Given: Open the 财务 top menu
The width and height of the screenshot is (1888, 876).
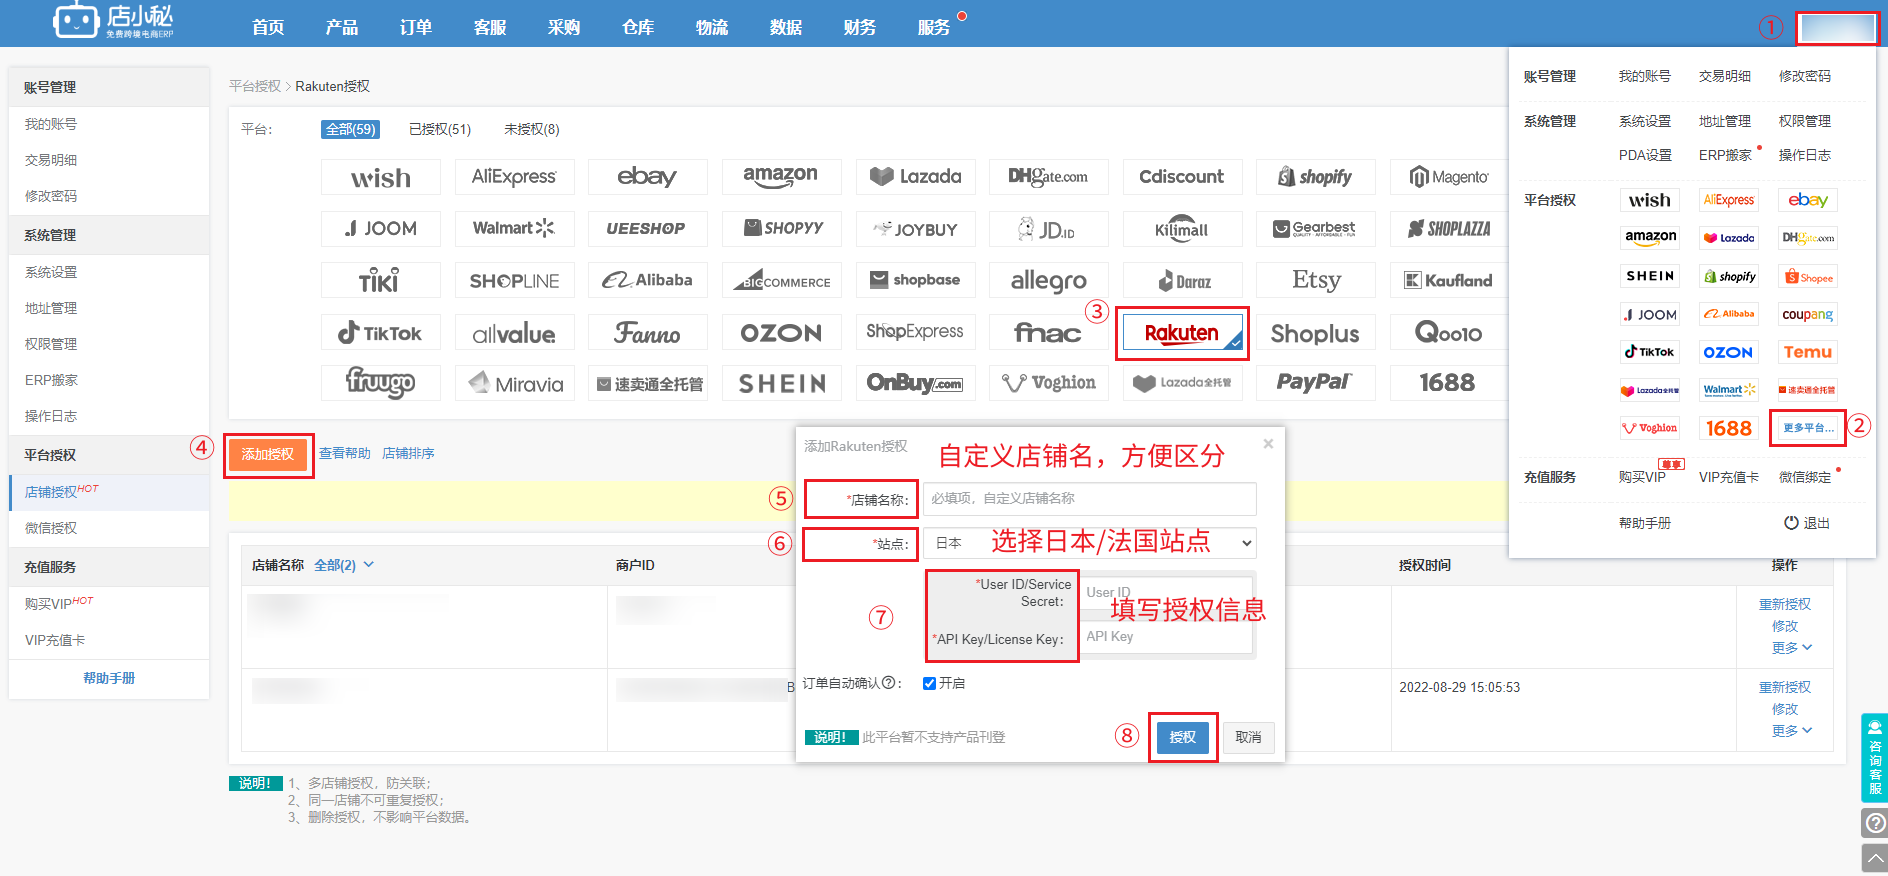Looking at the screenshot, I should click(x=860, y=27).
